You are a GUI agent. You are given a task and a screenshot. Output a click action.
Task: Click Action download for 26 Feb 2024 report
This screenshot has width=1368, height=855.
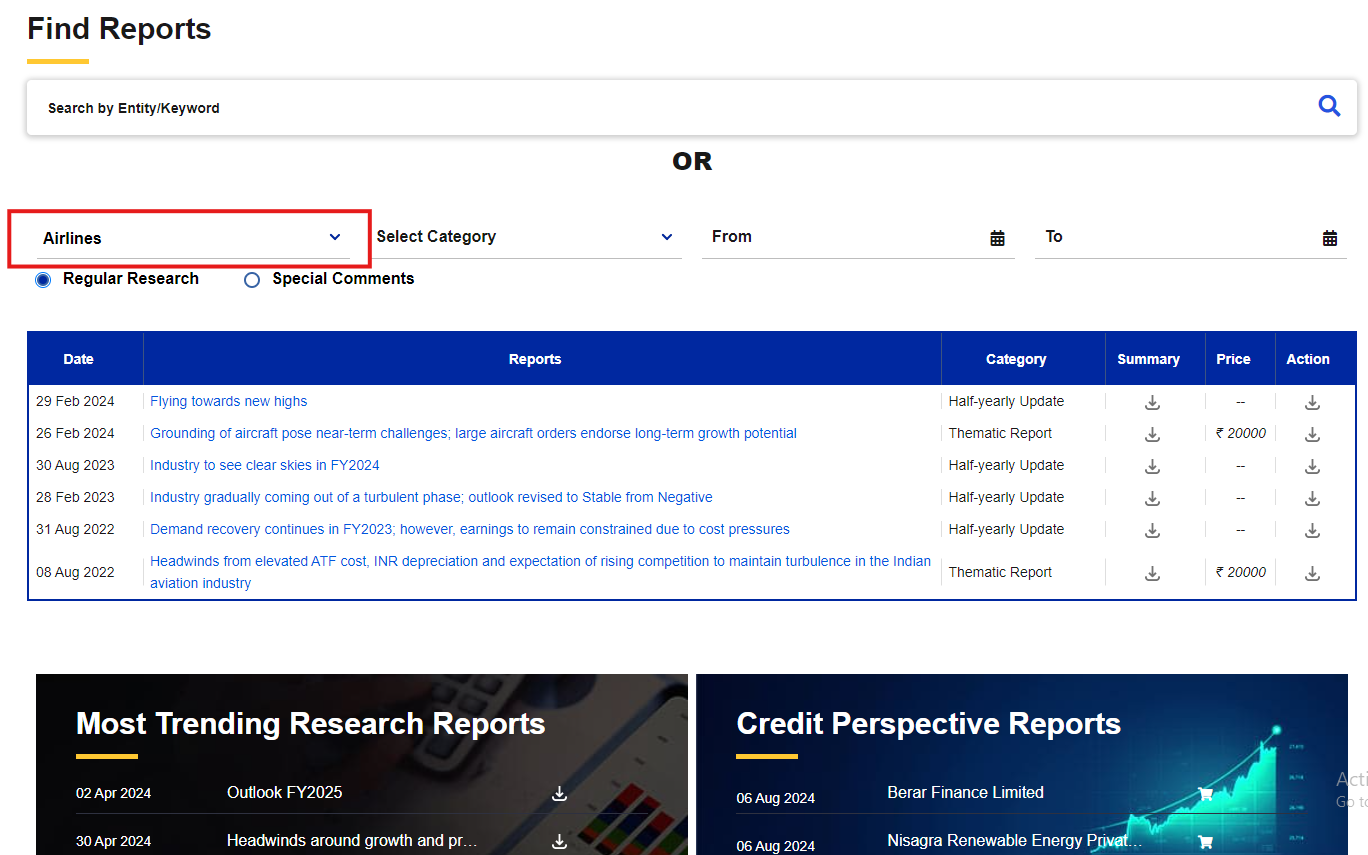1312,434
